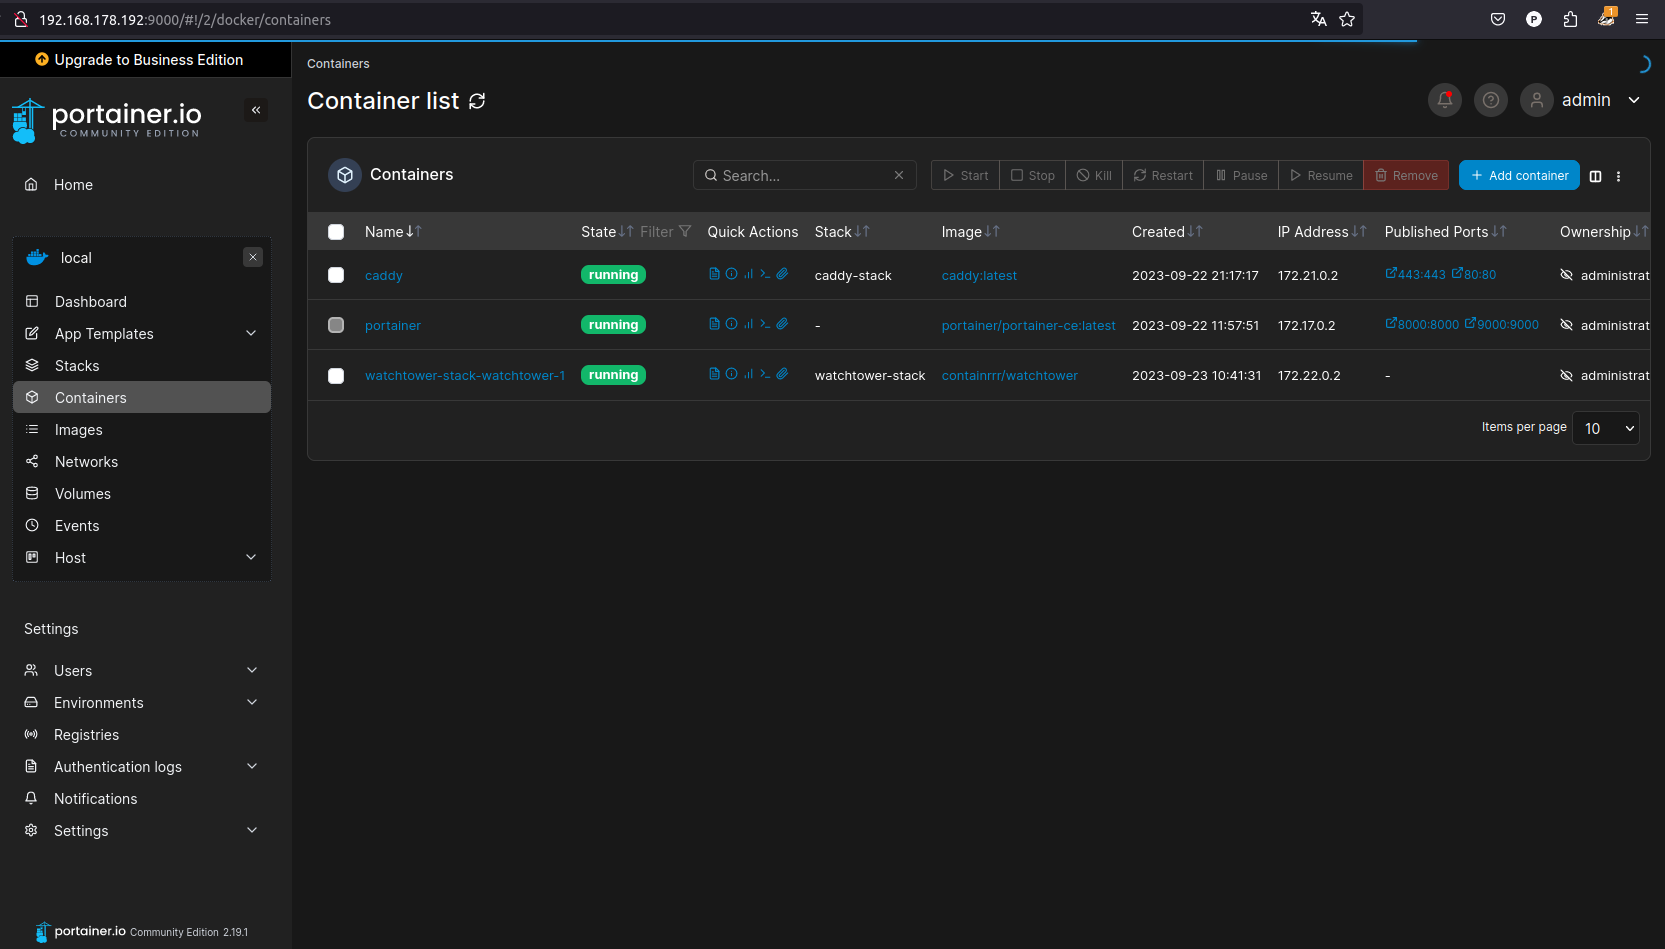Toggle the select-all containers checkbox

click(336, 232)
